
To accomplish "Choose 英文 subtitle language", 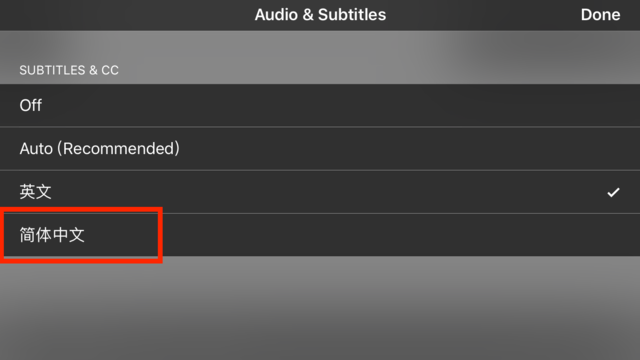I will click(x=320, y=192).
